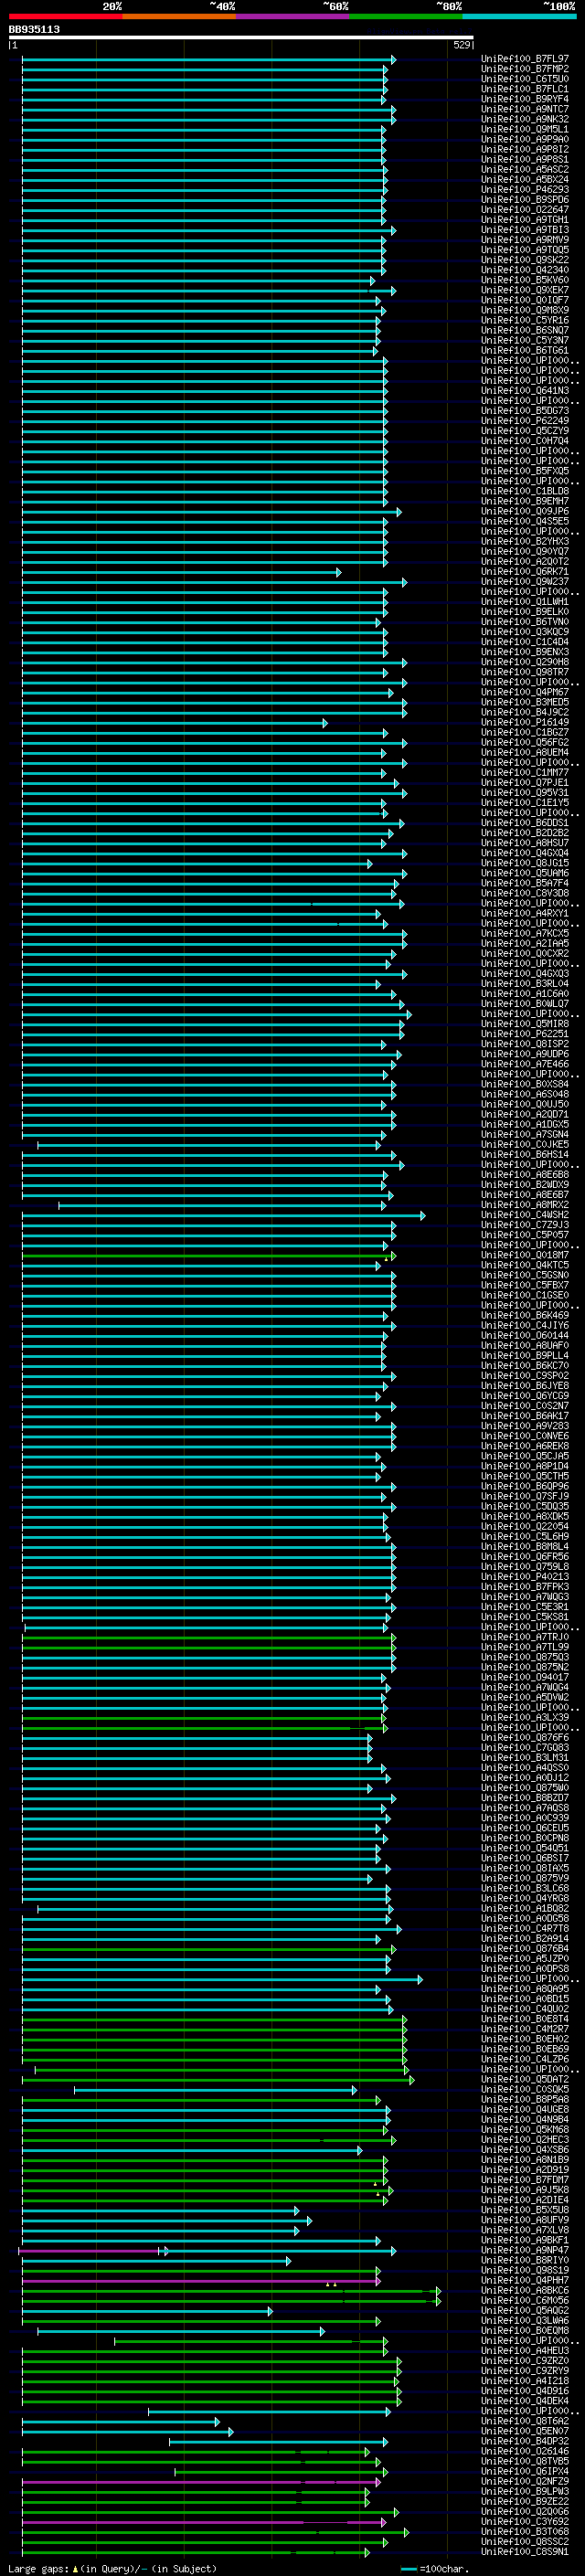The image size is (585, 2576).
Task: Select the UniRef100_C0H7Q4 label
Action: tap(525, 441)
